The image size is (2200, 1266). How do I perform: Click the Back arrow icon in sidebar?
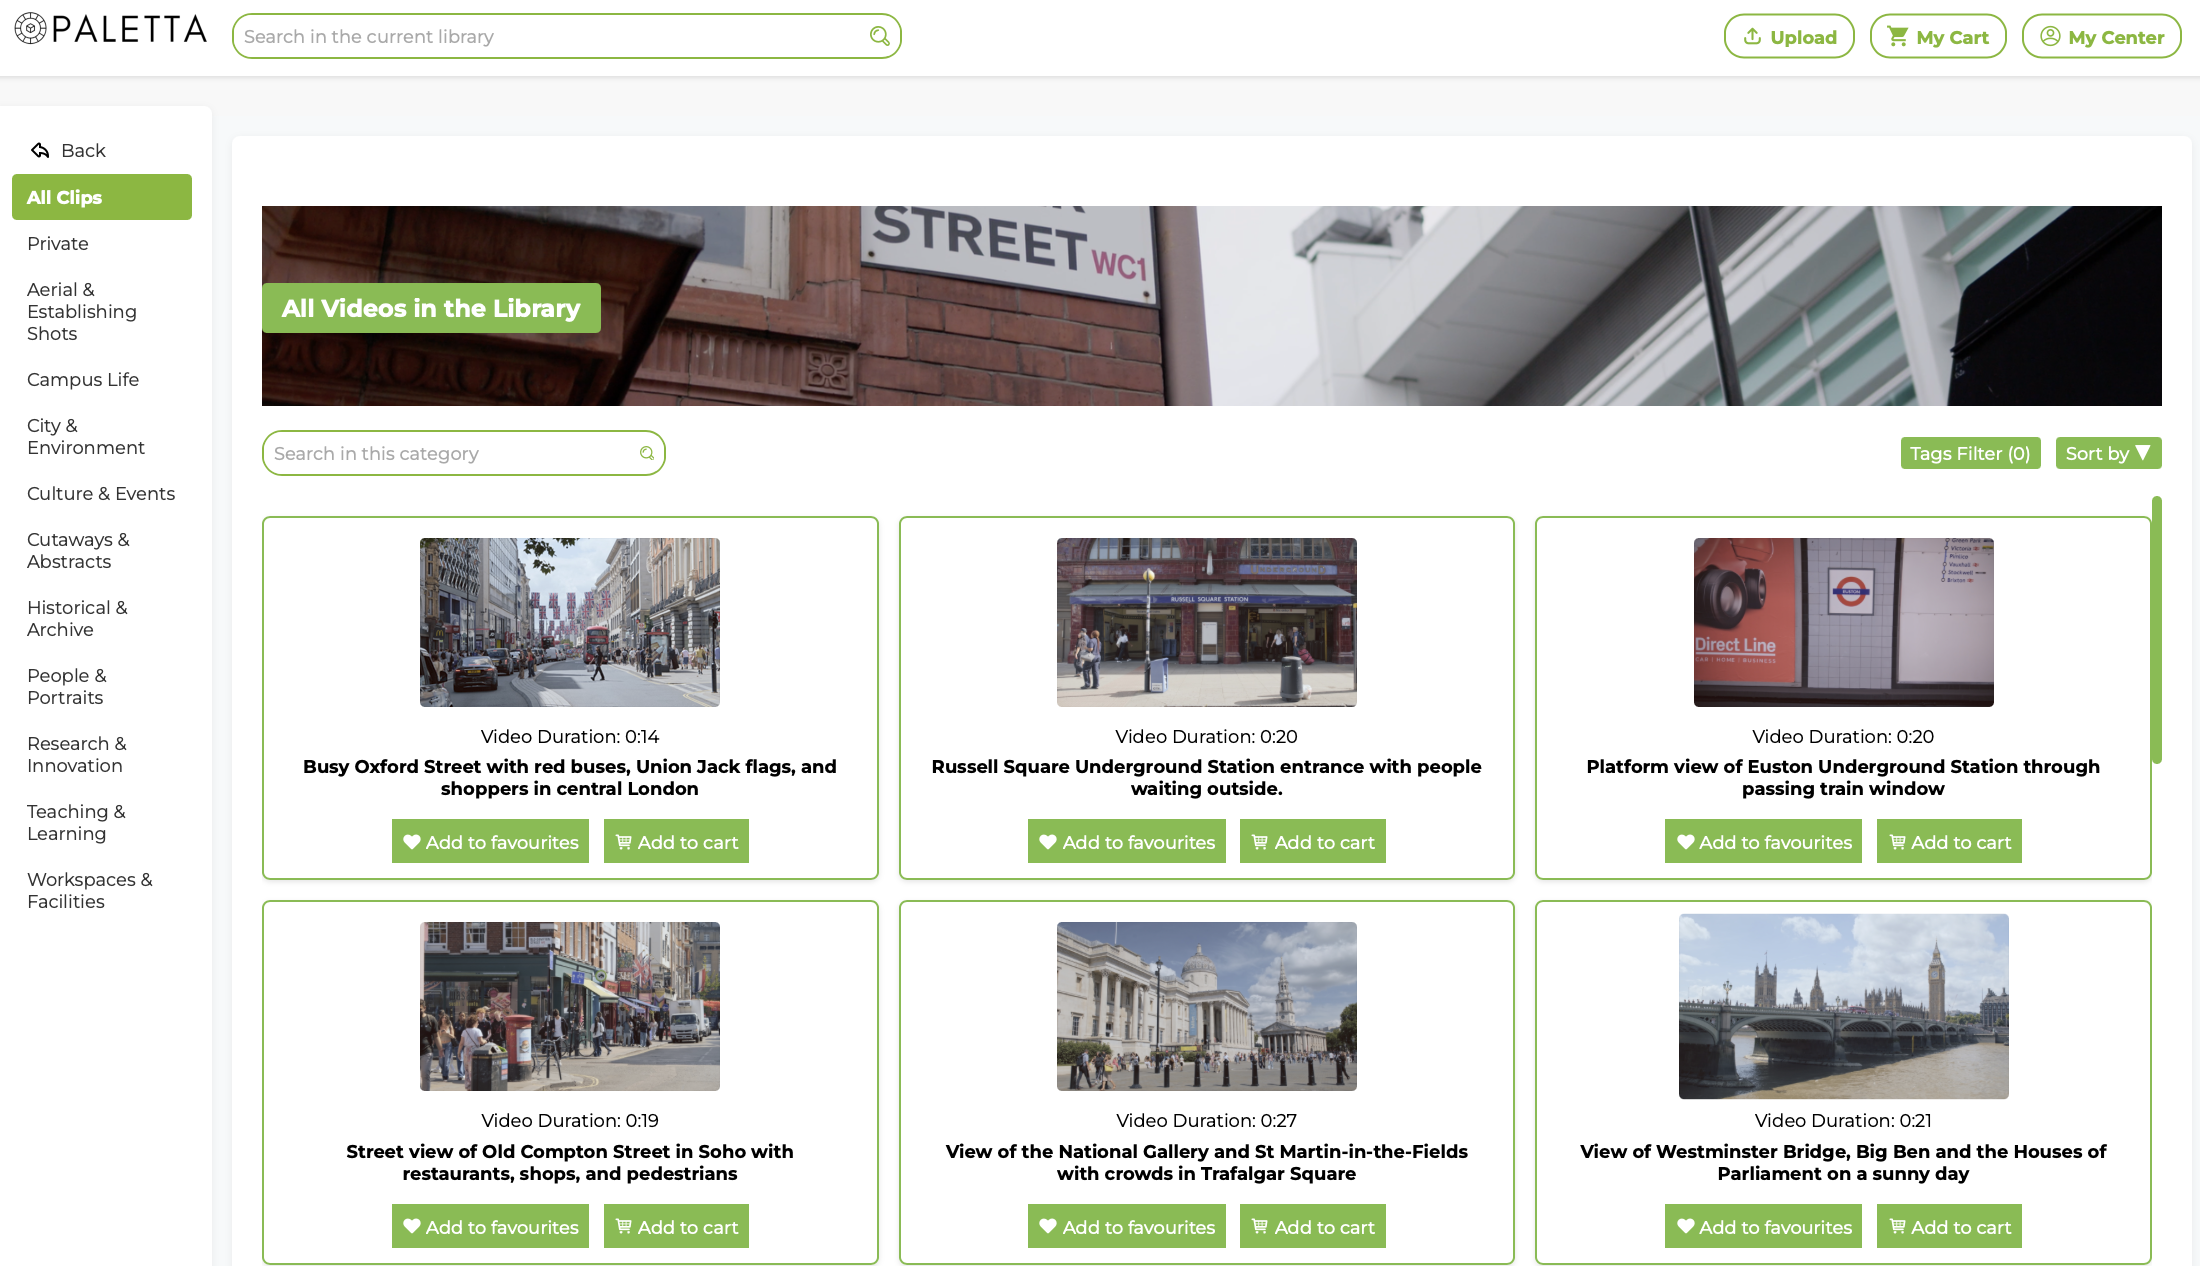[40, 150]
